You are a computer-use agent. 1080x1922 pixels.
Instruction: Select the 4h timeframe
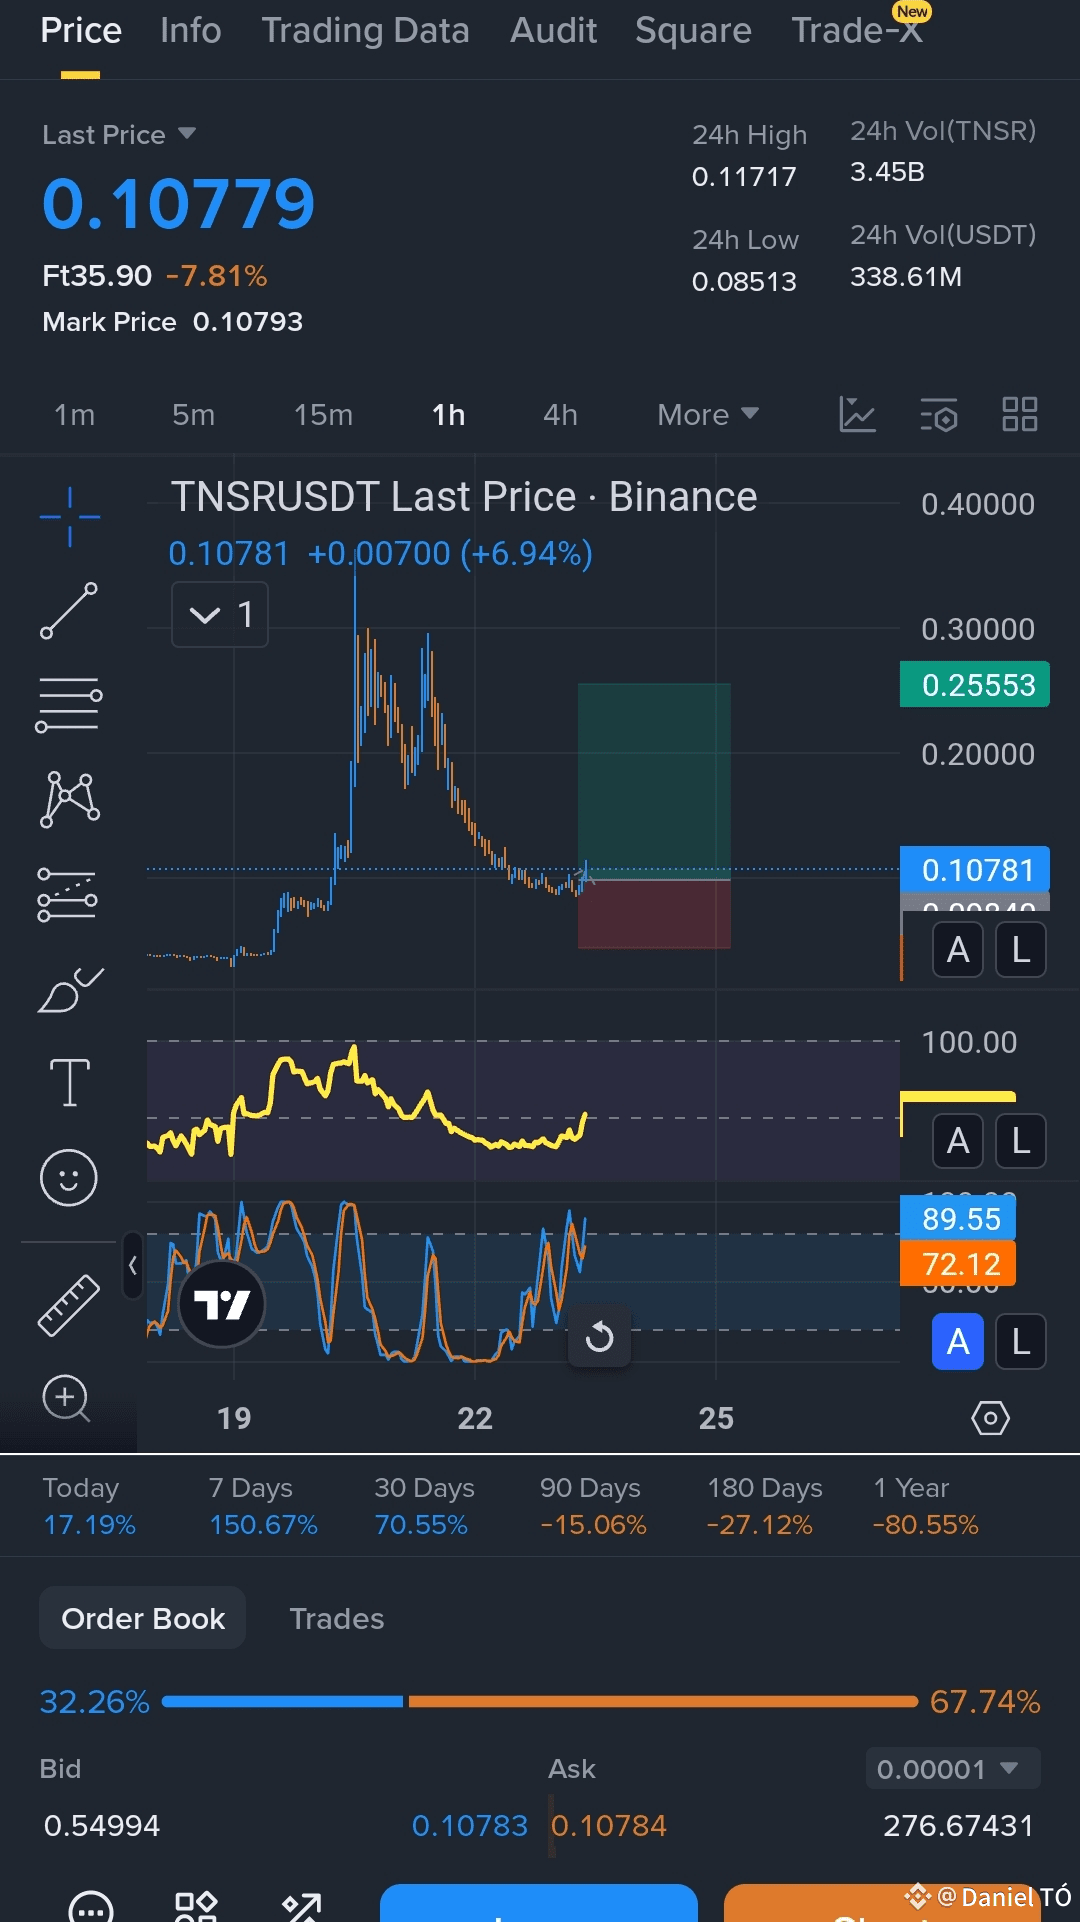pyautogui.click(x=560, y=414)
